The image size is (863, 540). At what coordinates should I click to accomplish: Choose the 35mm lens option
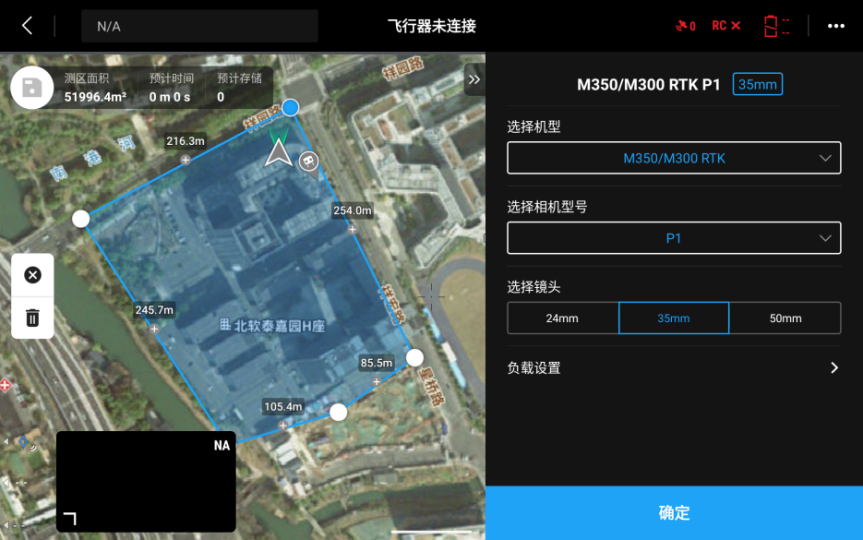pyautogui.click(x=674, y=318)
